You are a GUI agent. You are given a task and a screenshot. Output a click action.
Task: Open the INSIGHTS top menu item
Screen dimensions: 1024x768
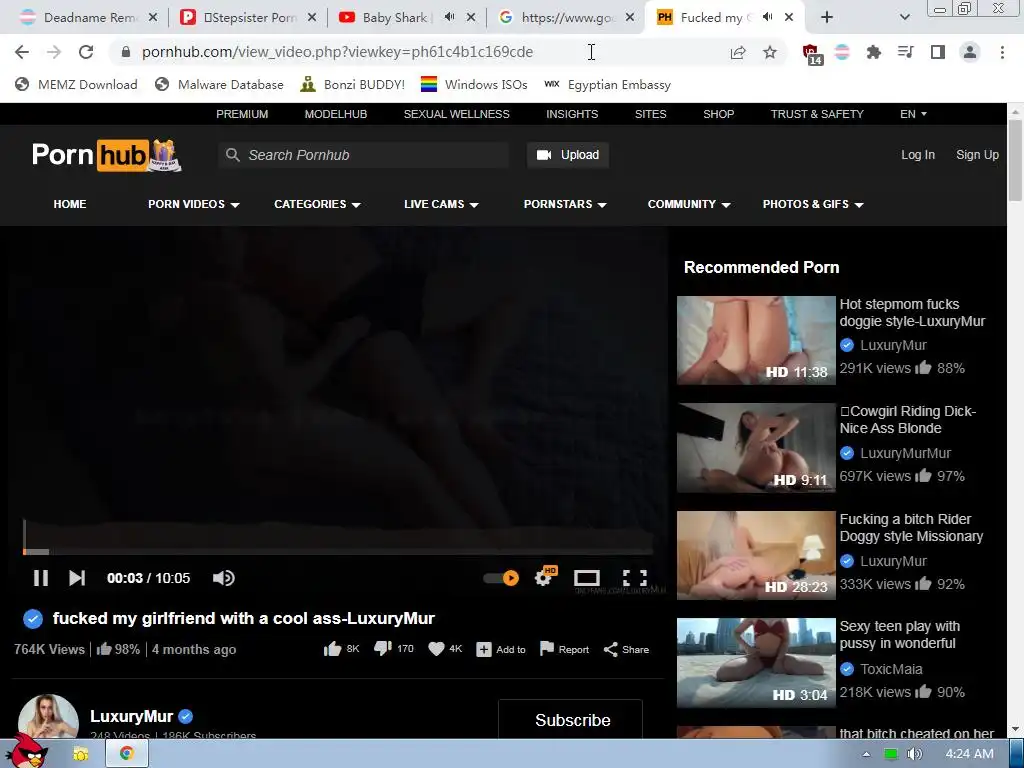[x=572, y=114]
